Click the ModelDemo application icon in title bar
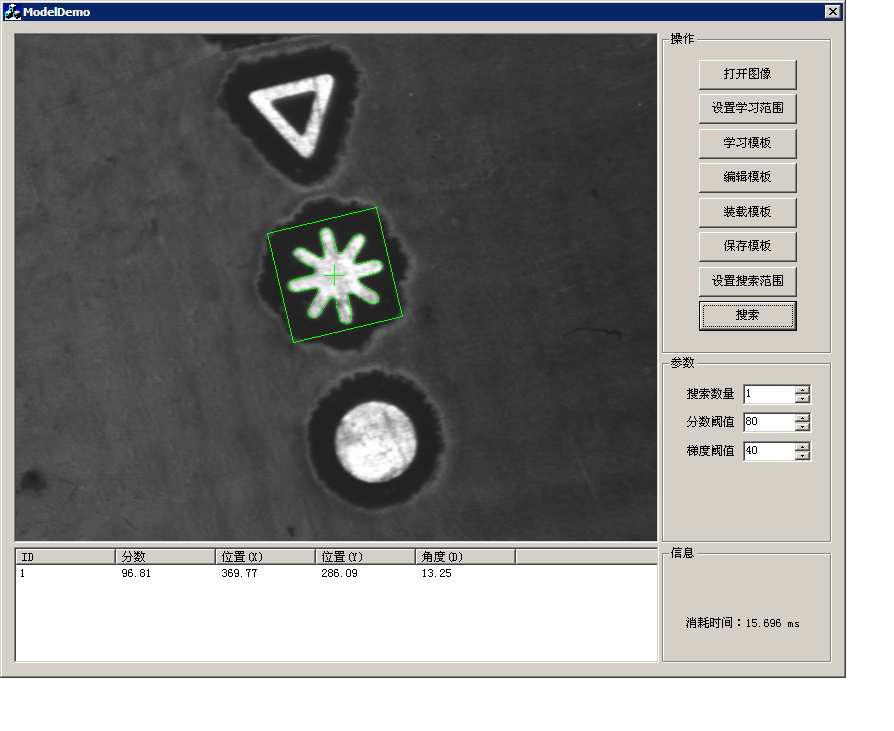Screen dimensions: 894x731 coord(11,11)
